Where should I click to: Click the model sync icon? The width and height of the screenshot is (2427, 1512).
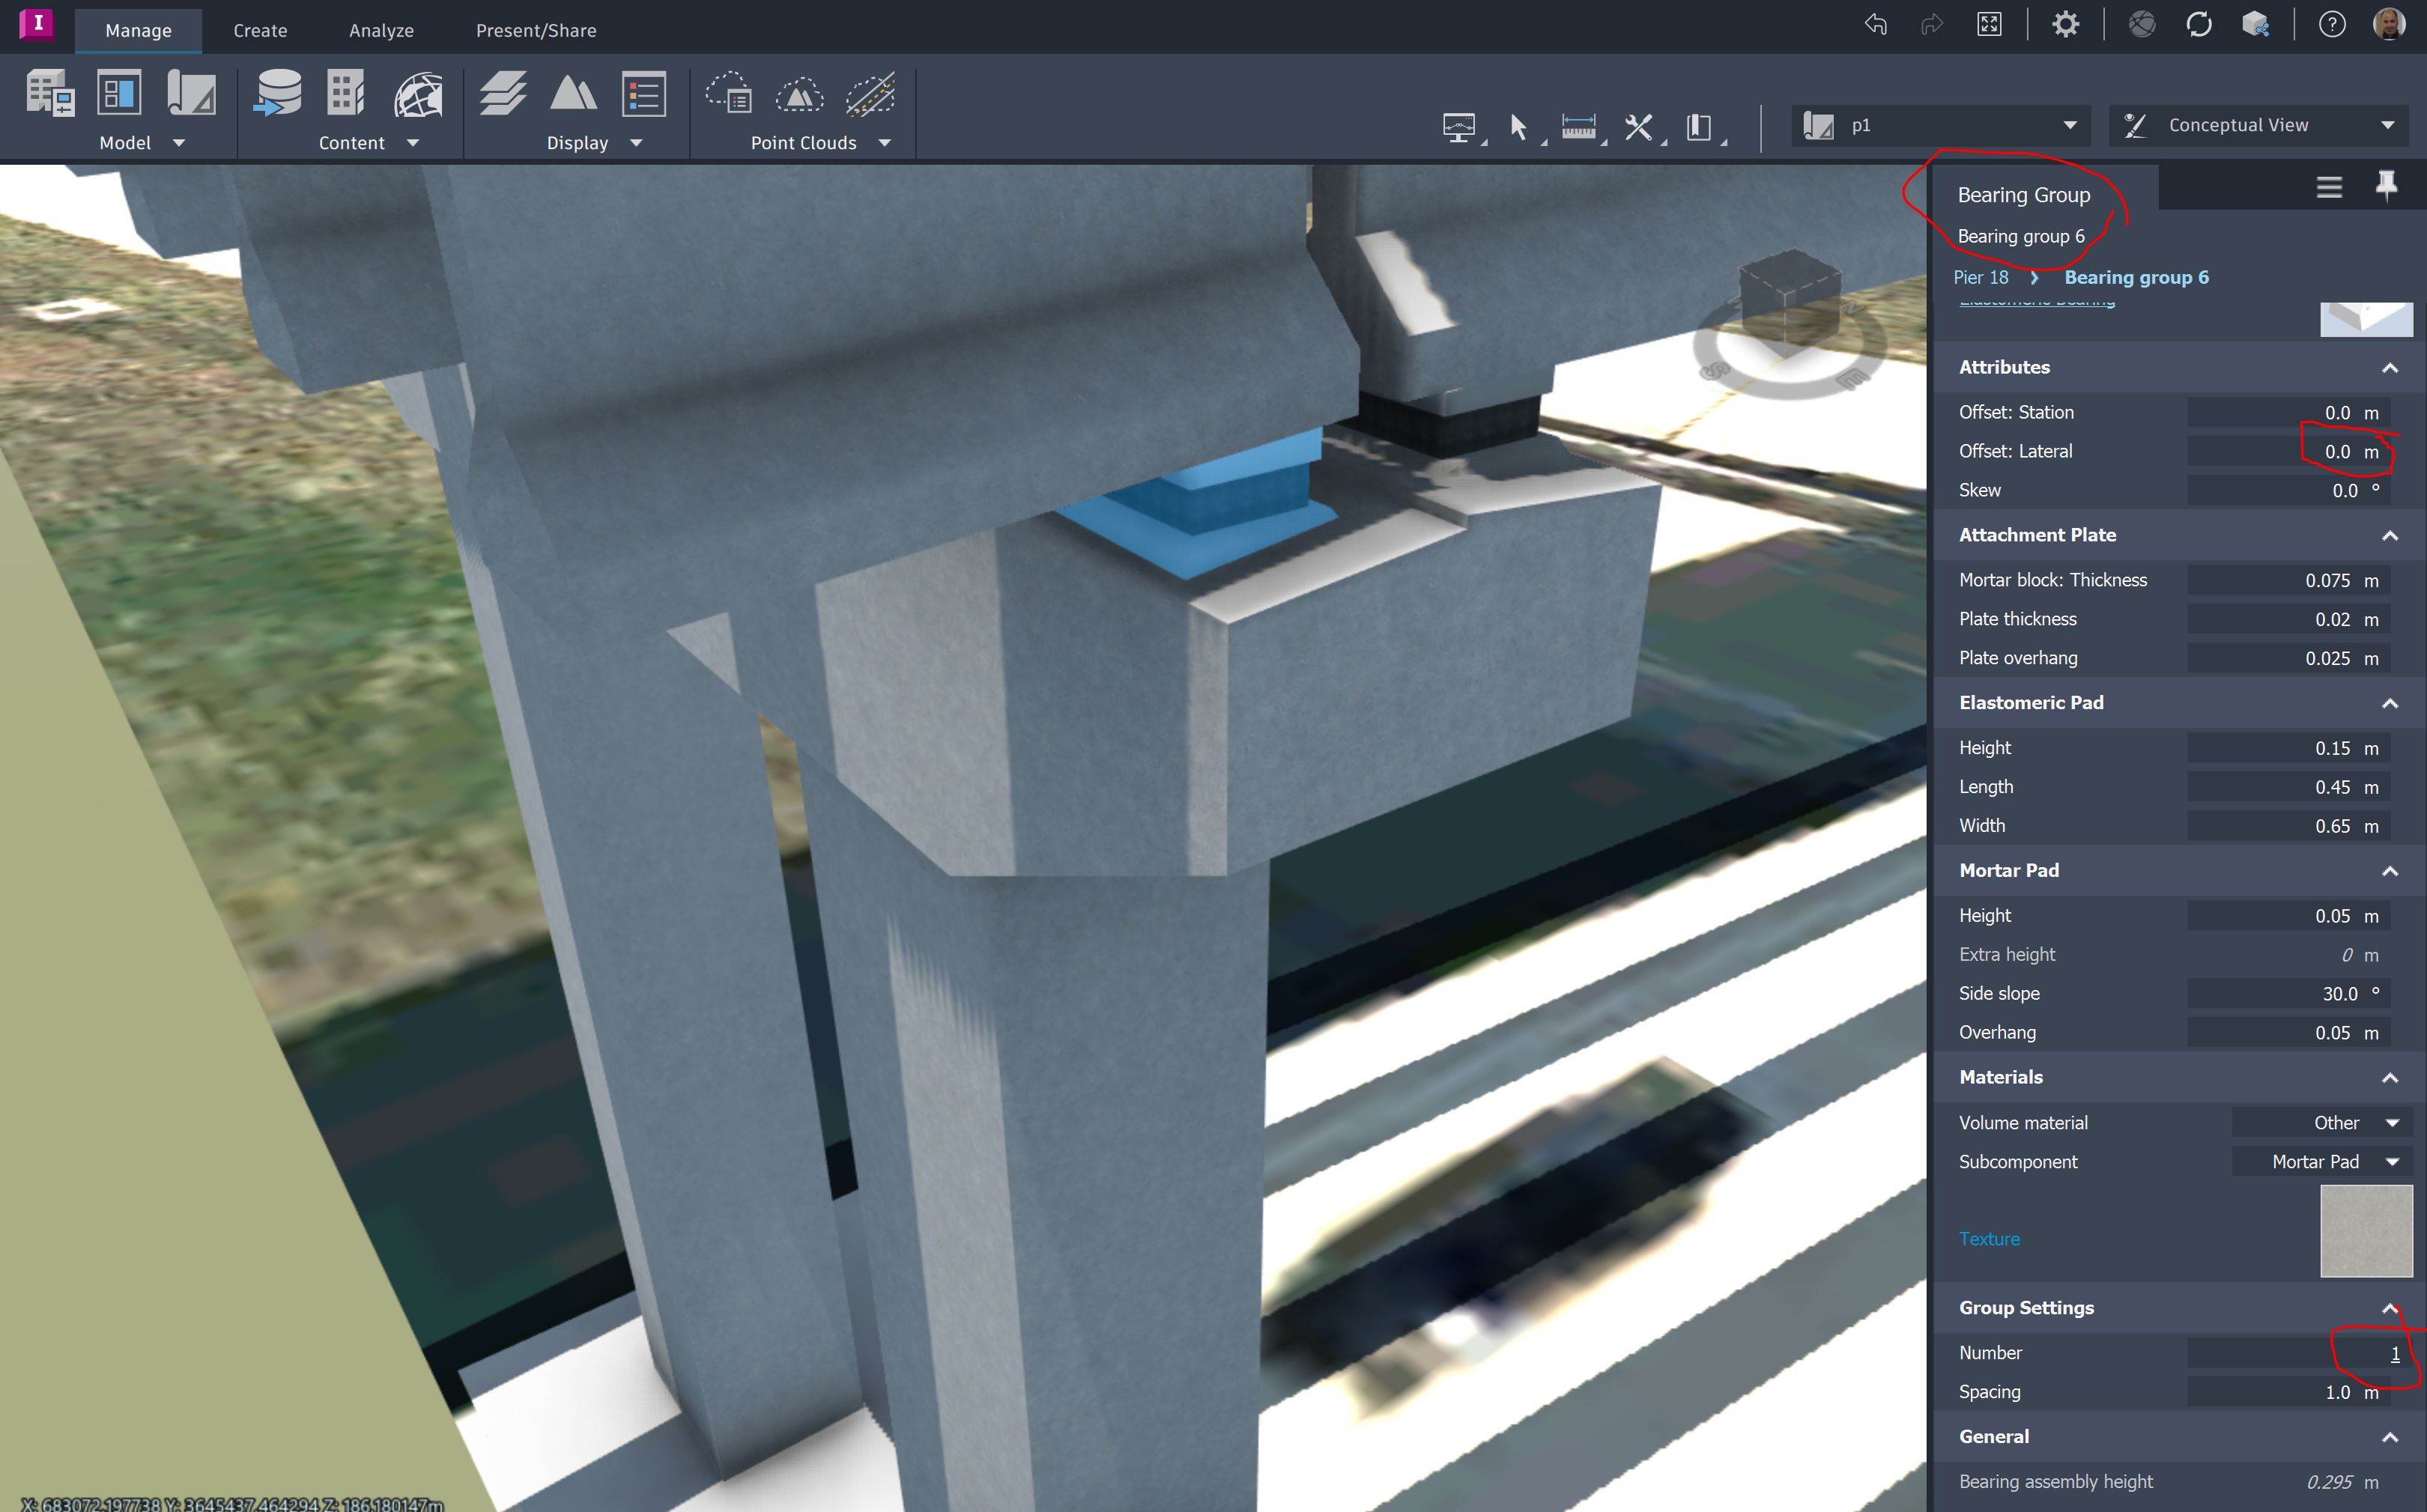coord(2198,24)
